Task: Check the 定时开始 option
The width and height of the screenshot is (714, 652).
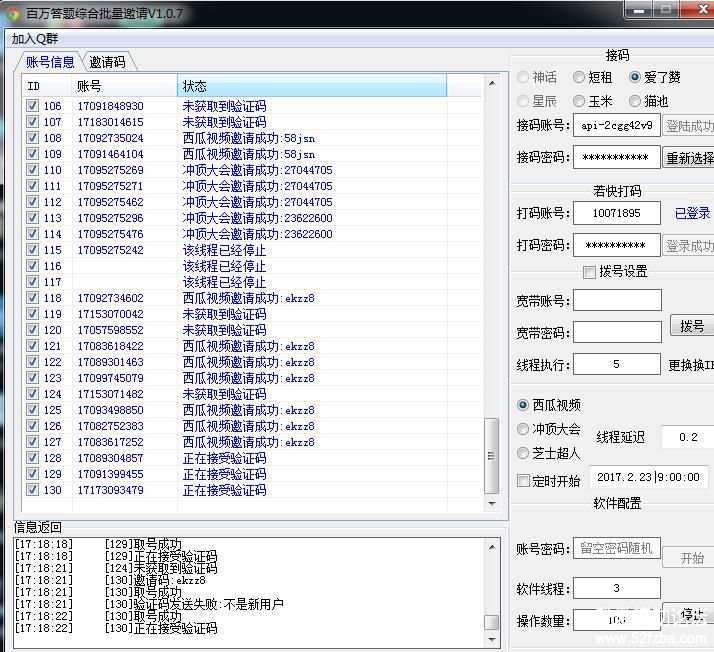Action: (x=523, y=481)
